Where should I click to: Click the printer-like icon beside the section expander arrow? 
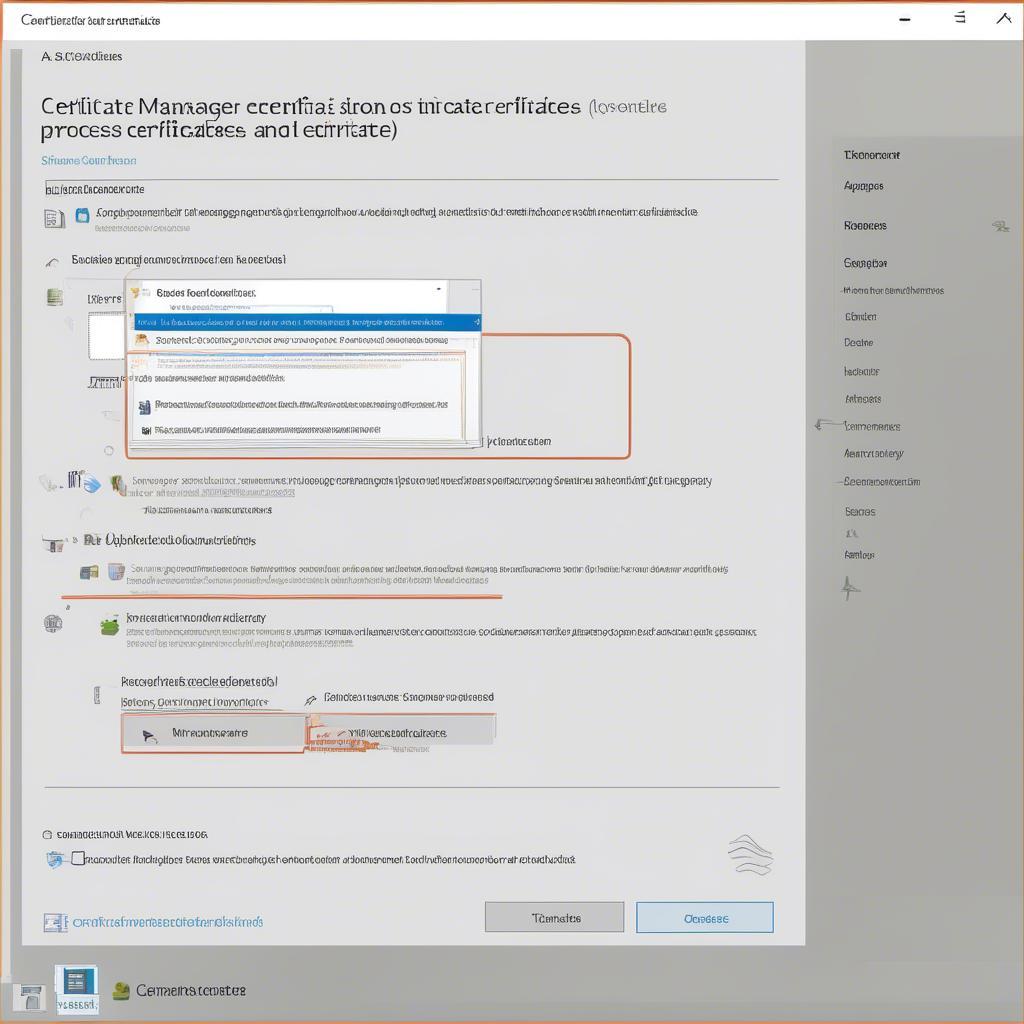54,543
